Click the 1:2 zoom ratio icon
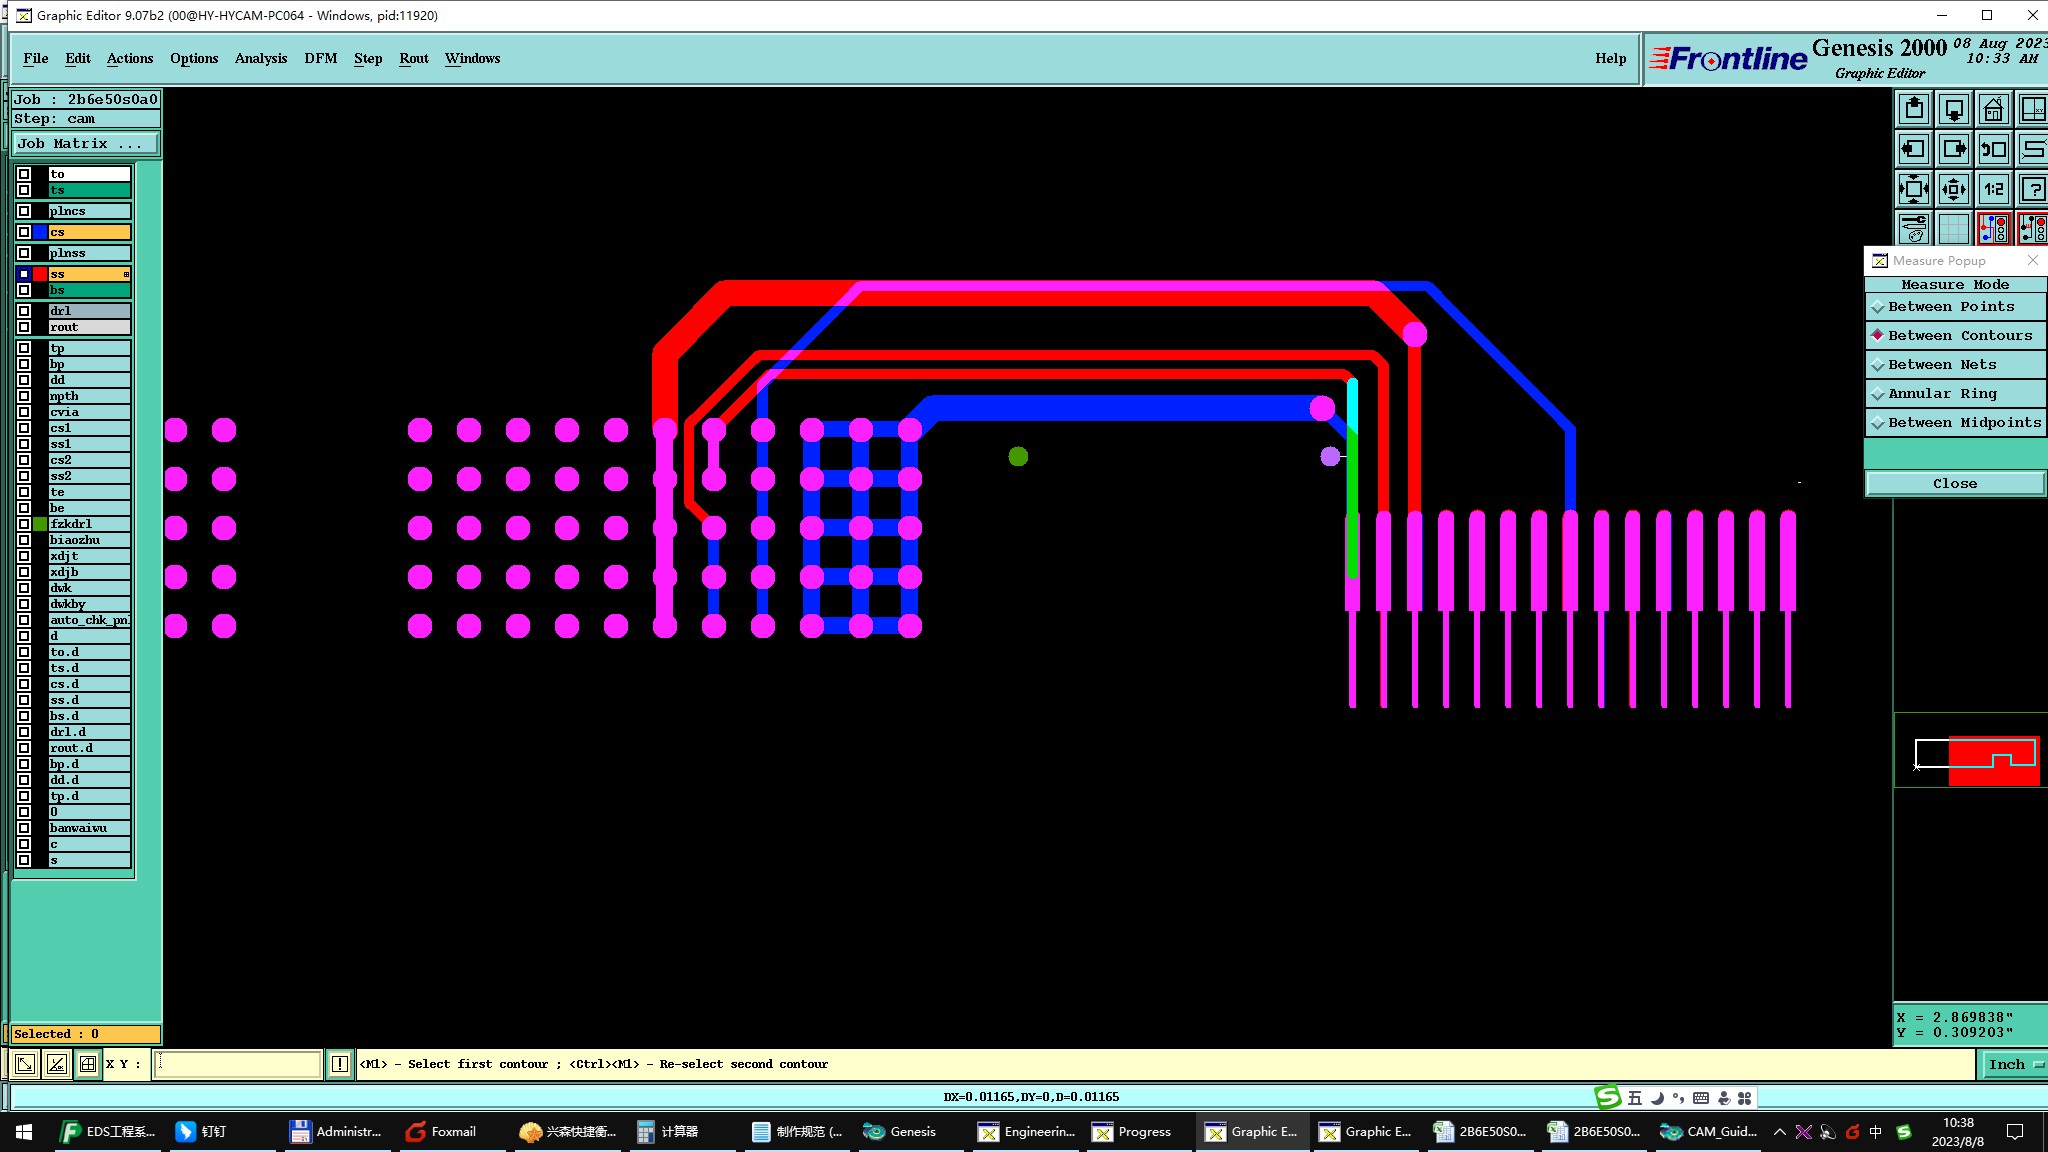 point(1993,189)
